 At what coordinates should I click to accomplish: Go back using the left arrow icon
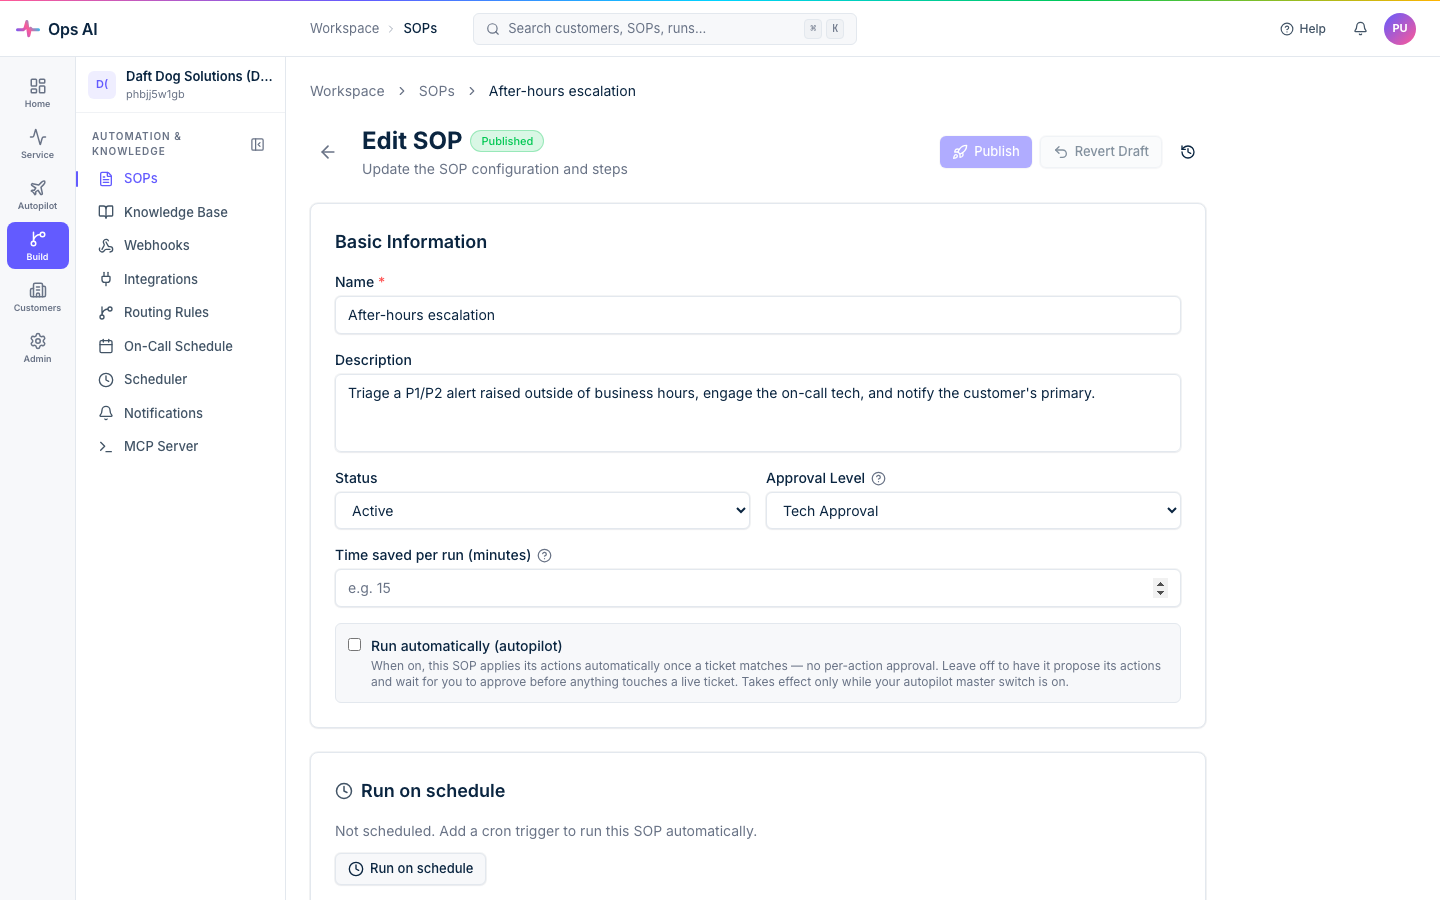328,152
